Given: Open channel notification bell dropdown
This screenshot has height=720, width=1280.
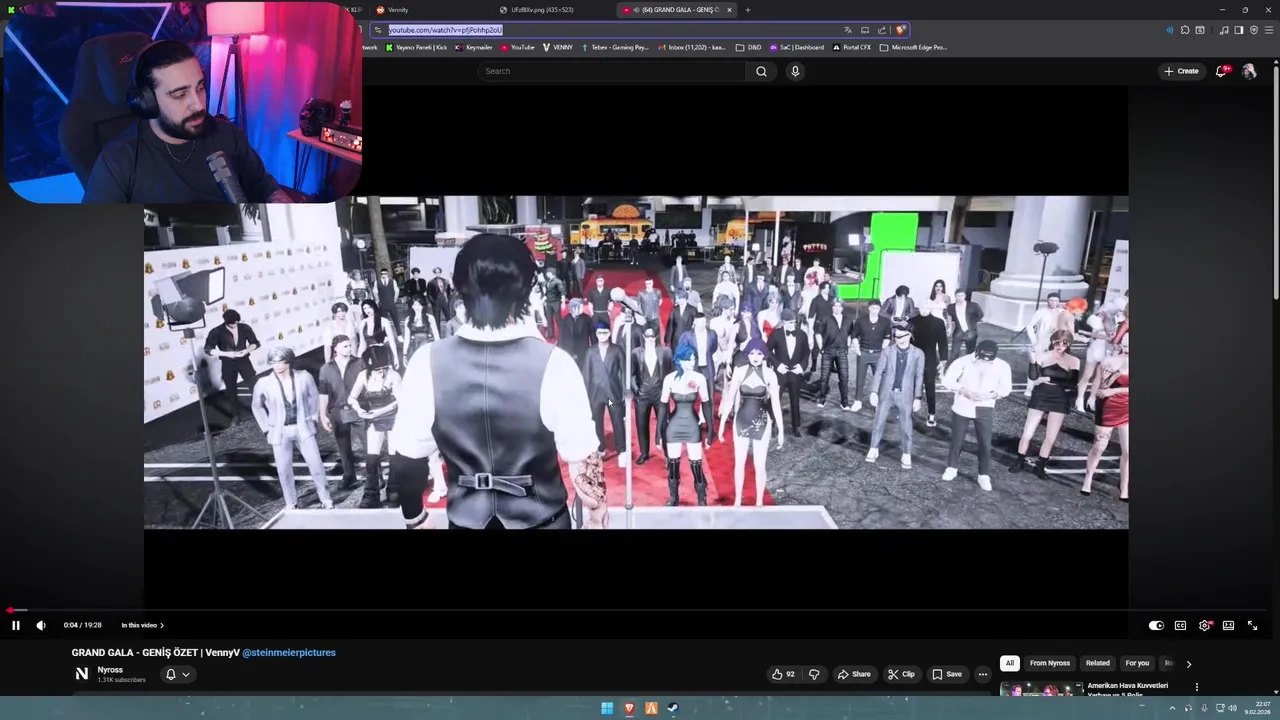Looking at the screenshot, I should 177,674.
